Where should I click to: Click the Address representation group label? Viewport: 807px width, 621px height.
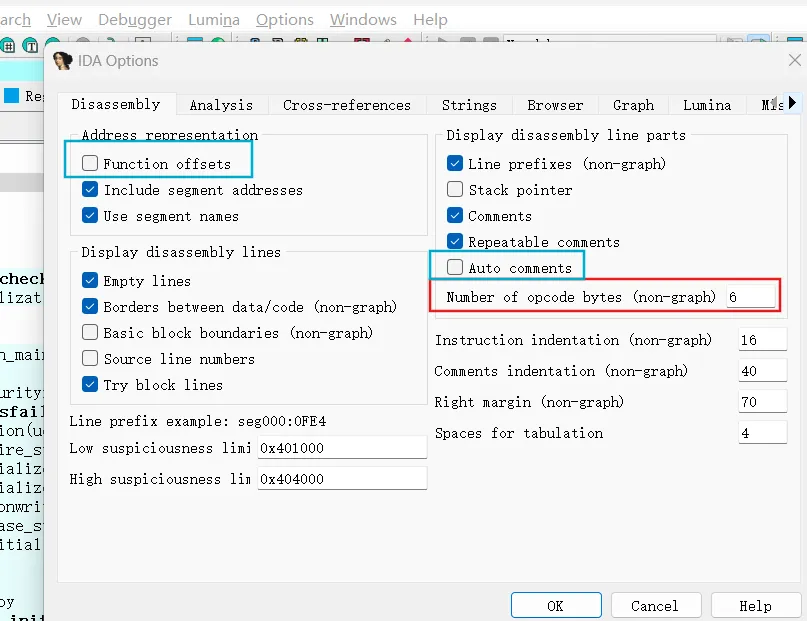pyautogui.click(x=170, y=135)
